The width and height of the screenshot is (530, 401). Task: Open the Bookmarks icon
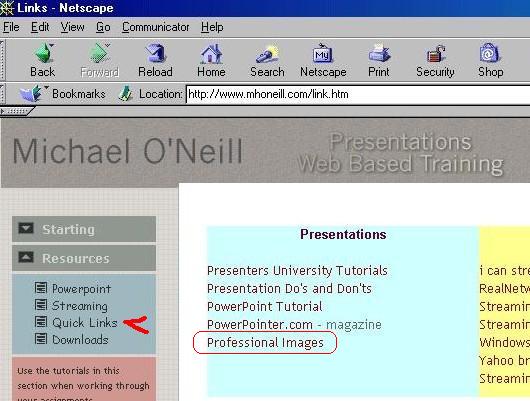coord(30,94)
